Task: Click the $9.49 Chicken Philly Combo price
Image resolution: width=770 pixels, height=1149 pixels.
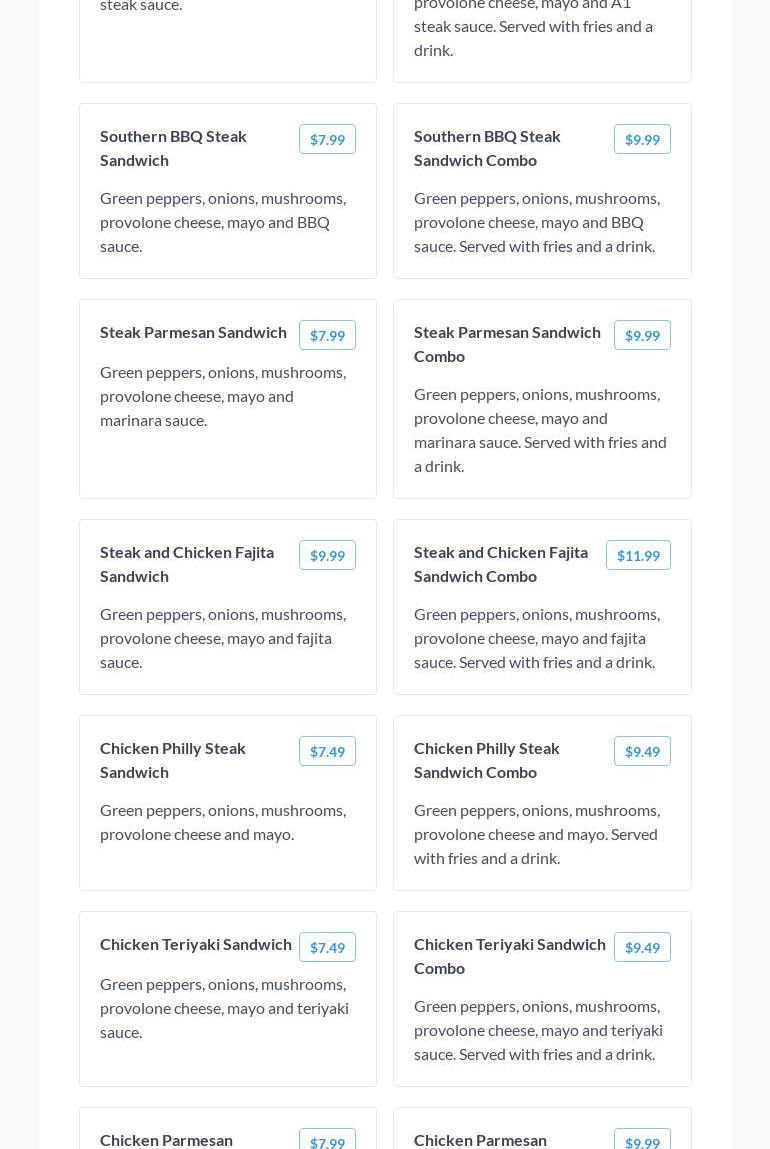Action: click(642, 752)
